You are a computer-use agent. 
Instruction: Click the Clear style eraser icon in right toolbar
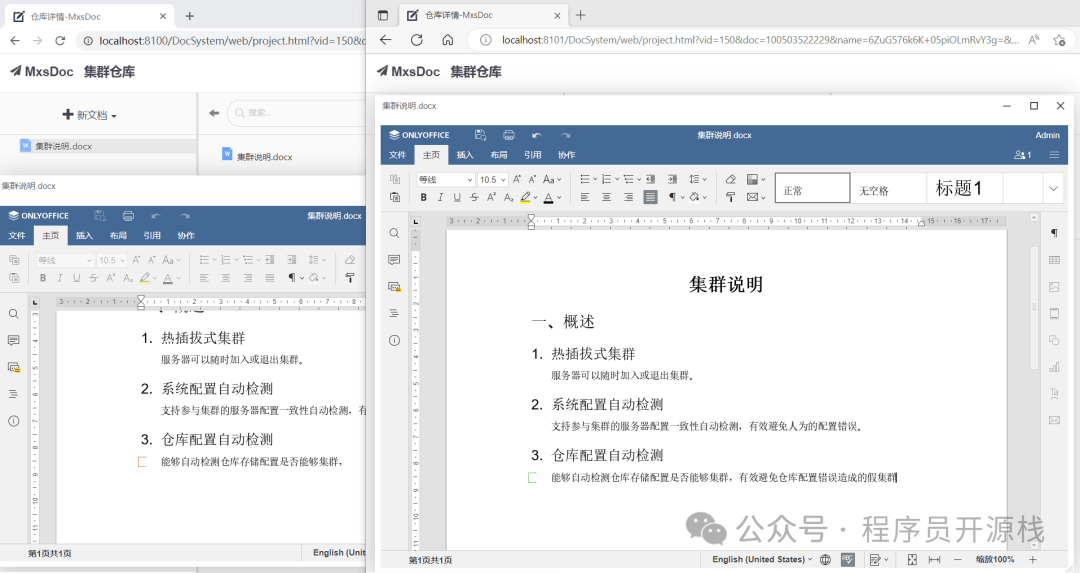click(x=731, y=179)
